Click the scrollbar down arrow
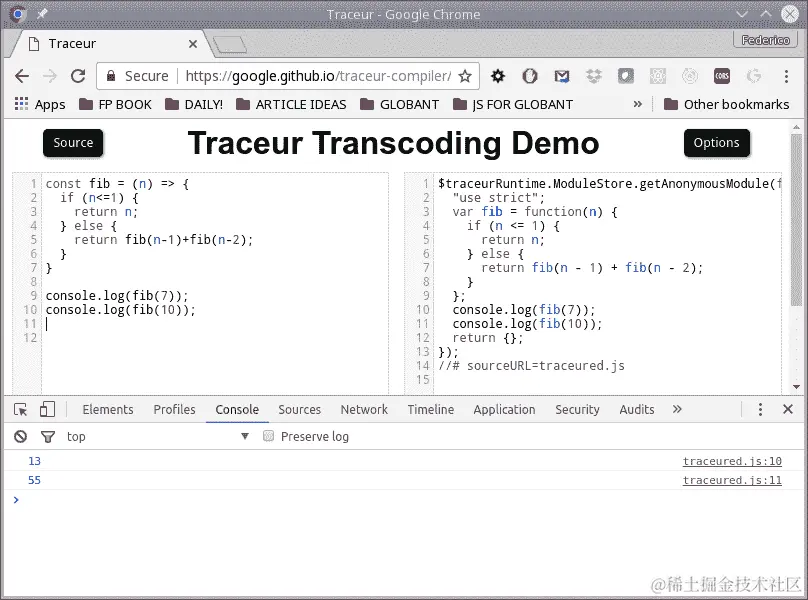The image size is (808, 600). (x=796, y=387)
